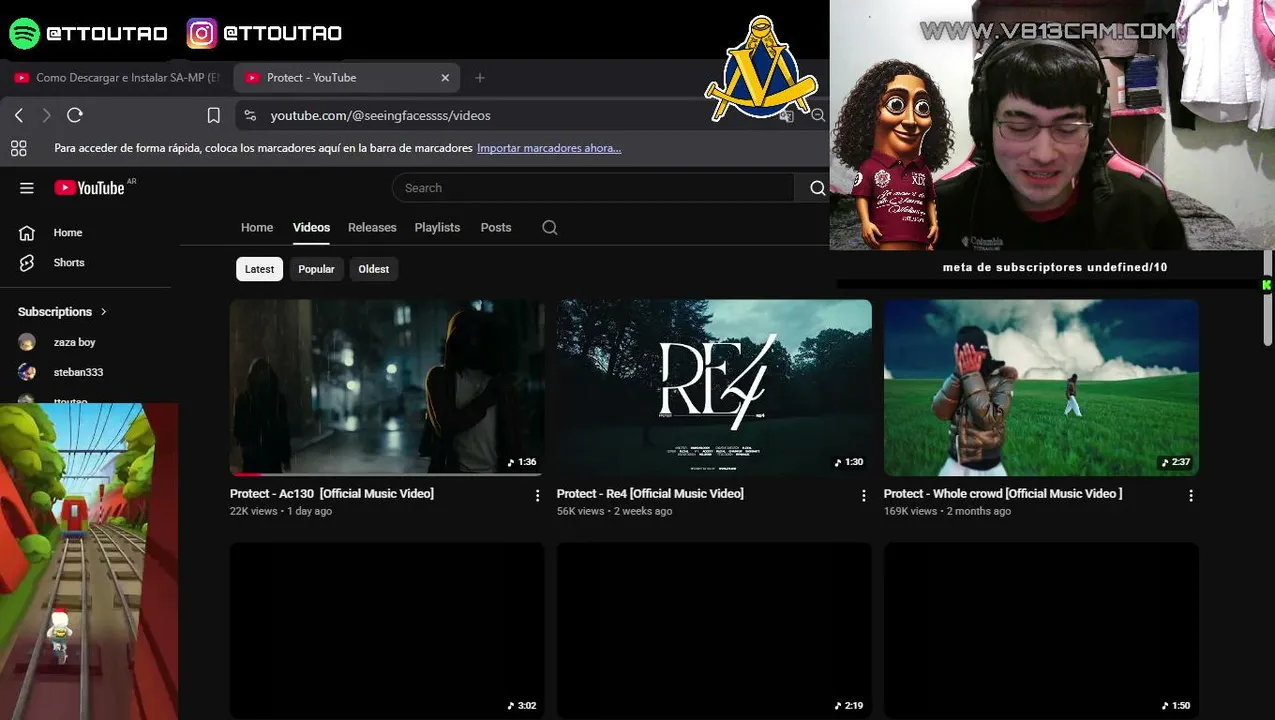Click title Protect - Whole crowd [Official Music Video]
The height and width of the screenshot is (720, 1275).
tap(1003, 494)
